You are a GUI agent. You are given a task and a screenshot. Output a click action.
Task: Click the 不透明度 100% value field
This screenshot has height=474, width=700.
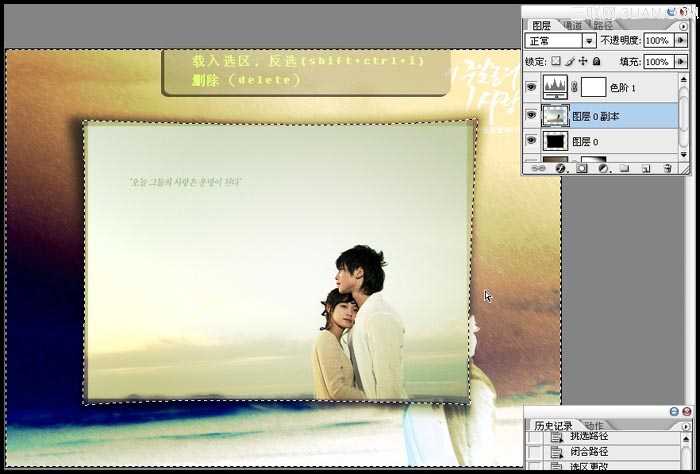657,41
